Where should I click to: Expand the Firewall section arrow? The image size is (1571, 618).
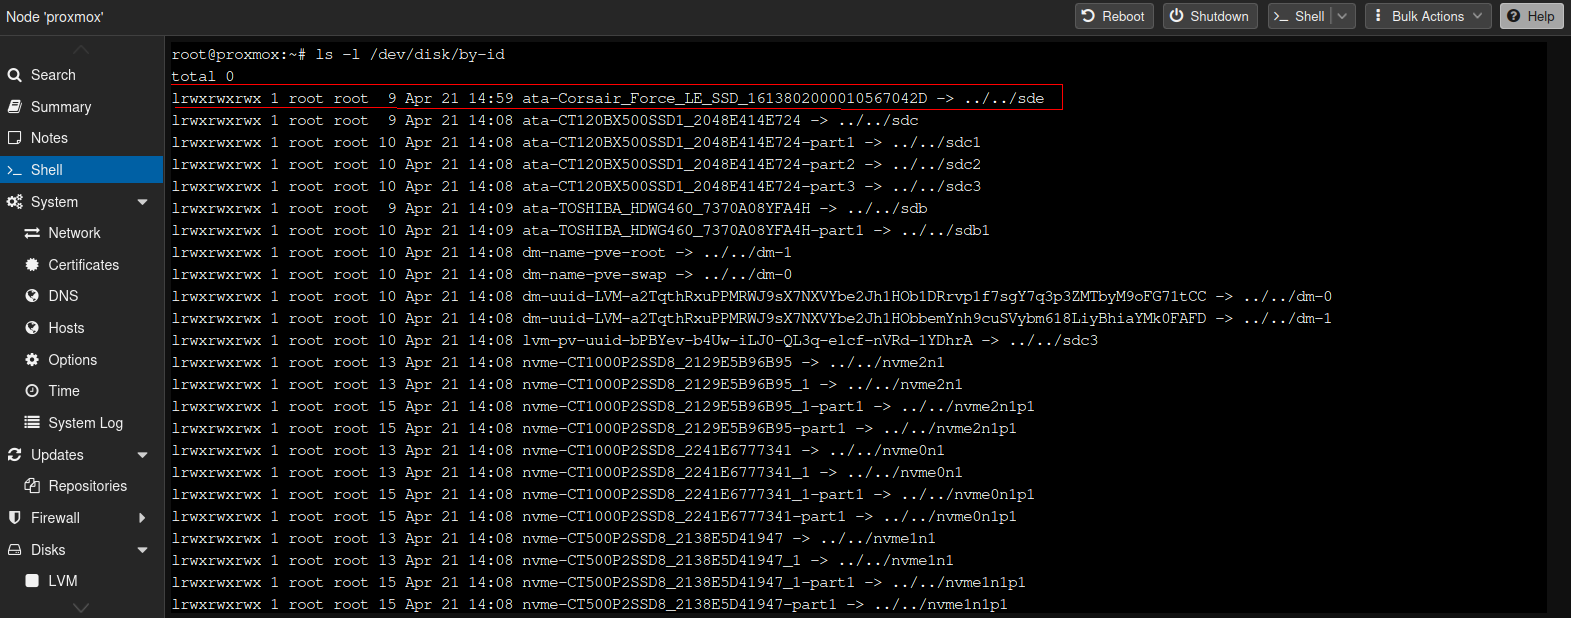[142, 518]
